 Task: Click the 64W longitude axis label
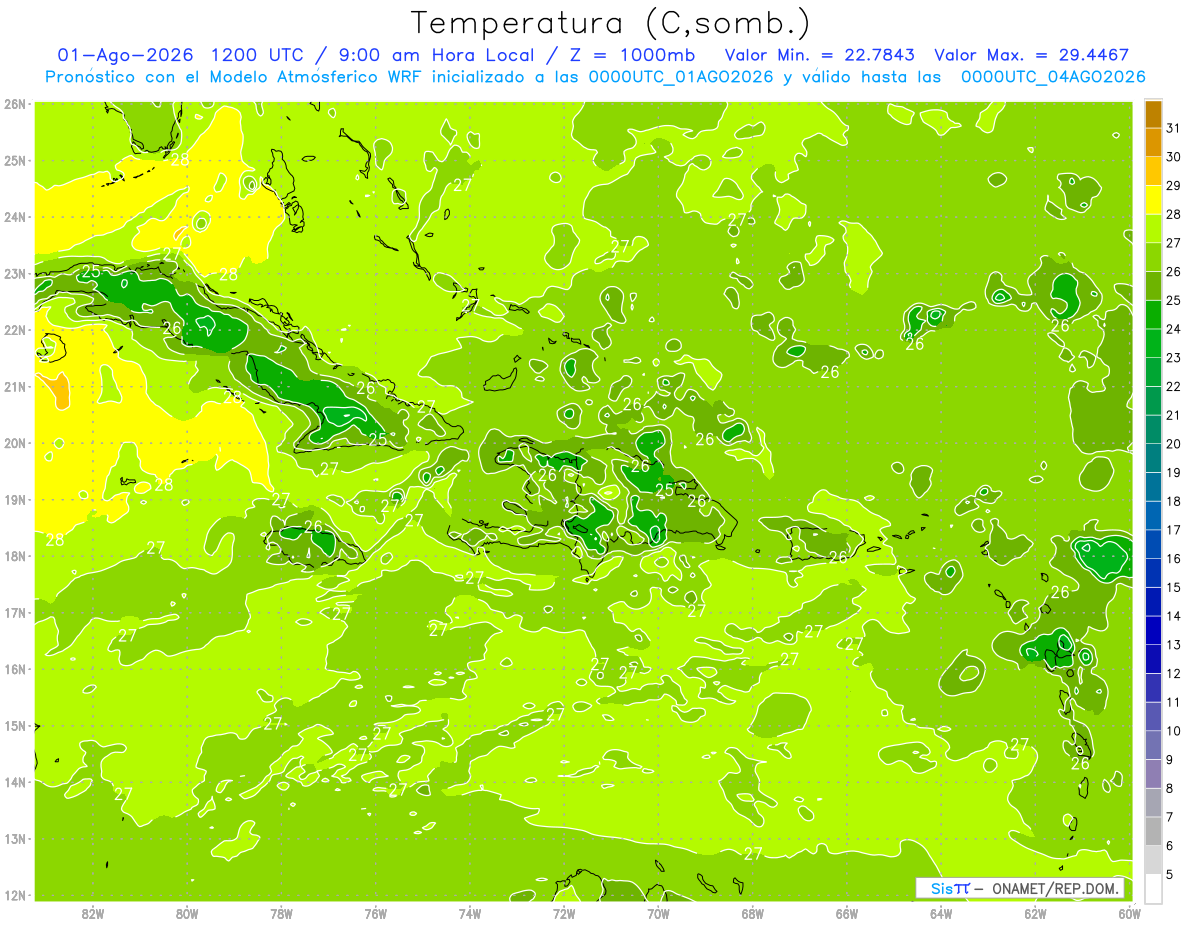[x=941, y=913]
